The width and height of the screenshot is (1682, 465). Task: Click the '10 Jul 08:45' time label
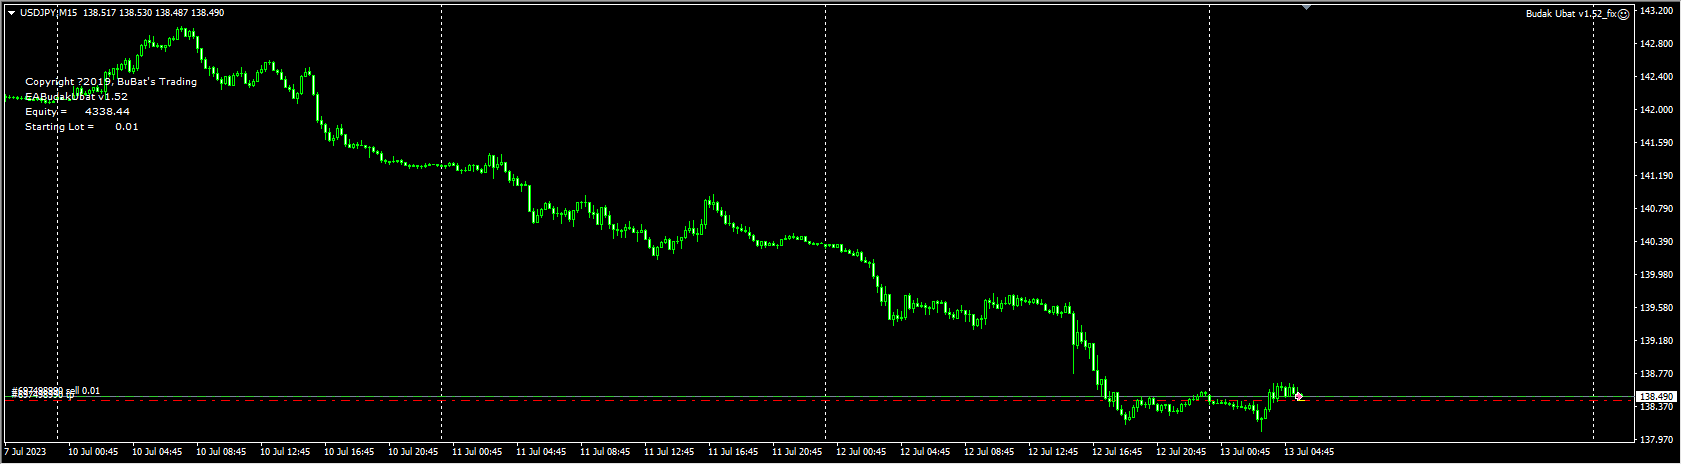pyautogui.click(x=221, y=452)
